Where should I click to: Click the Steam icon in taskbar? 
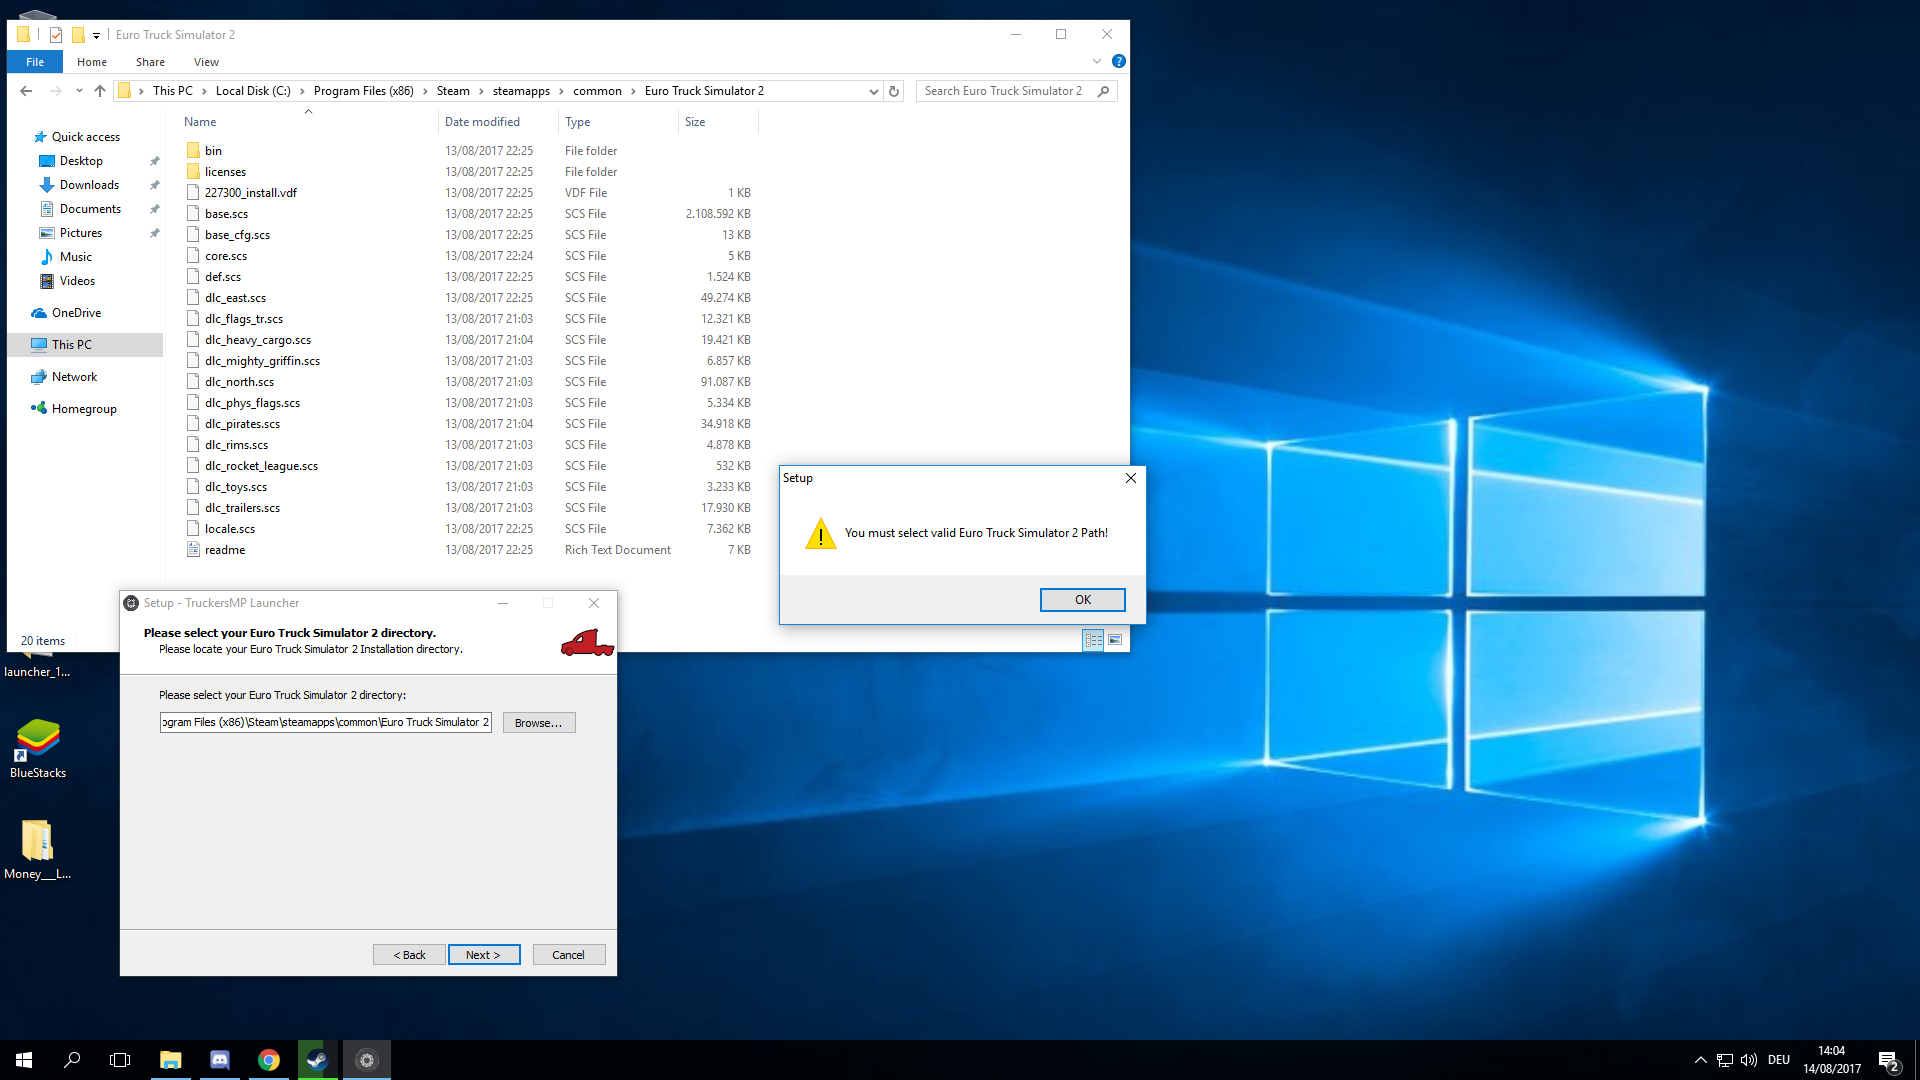(x=316, y=1059)
